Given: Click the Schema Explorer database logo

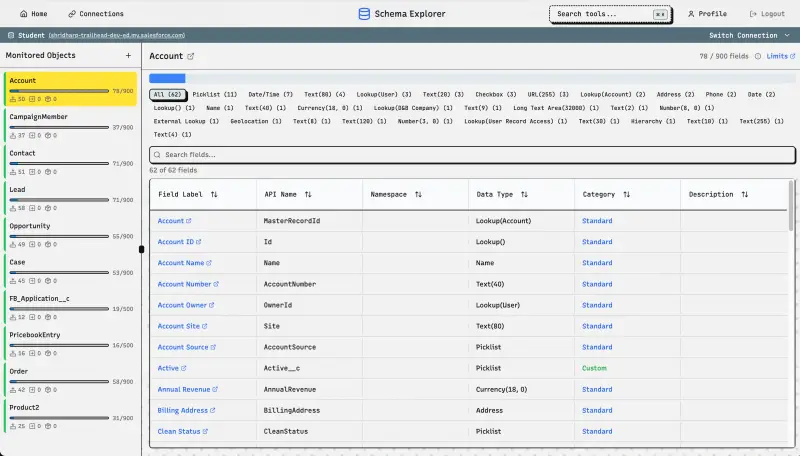Looking at the screenshot, I should point(364,14).
